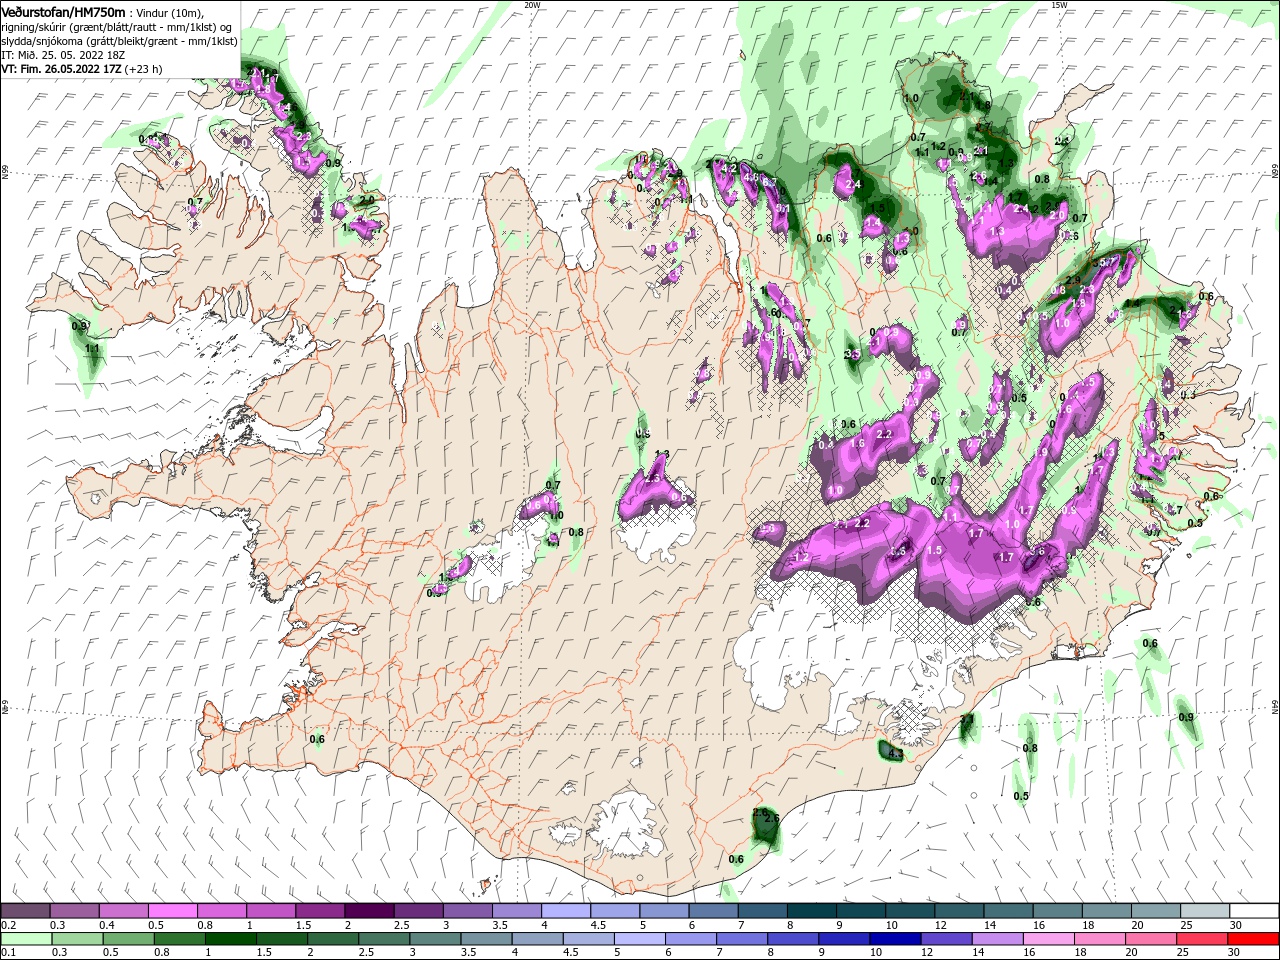Pick the palest green 0.1 swatch in rain legend
The height and width of the screenshot is (960, 1280).
[x=26, y=938]
